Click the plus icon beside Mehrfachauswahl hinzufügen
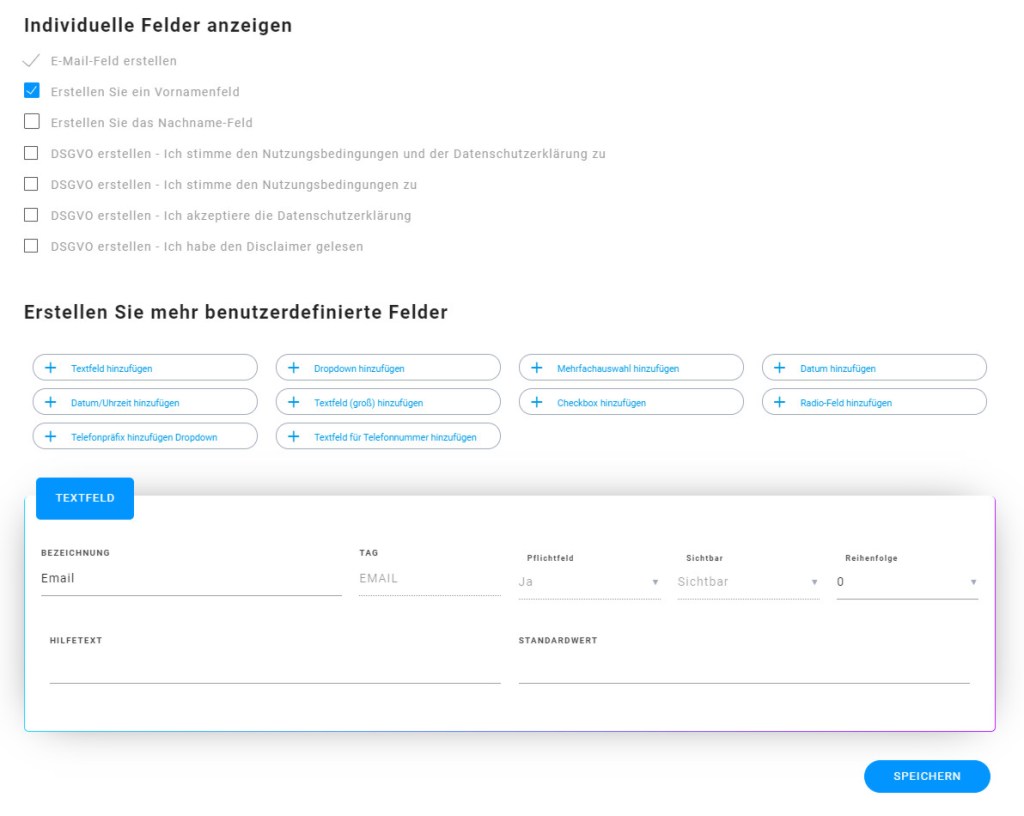This screenshot has width=1024, height=816. (x=536, y=368)
